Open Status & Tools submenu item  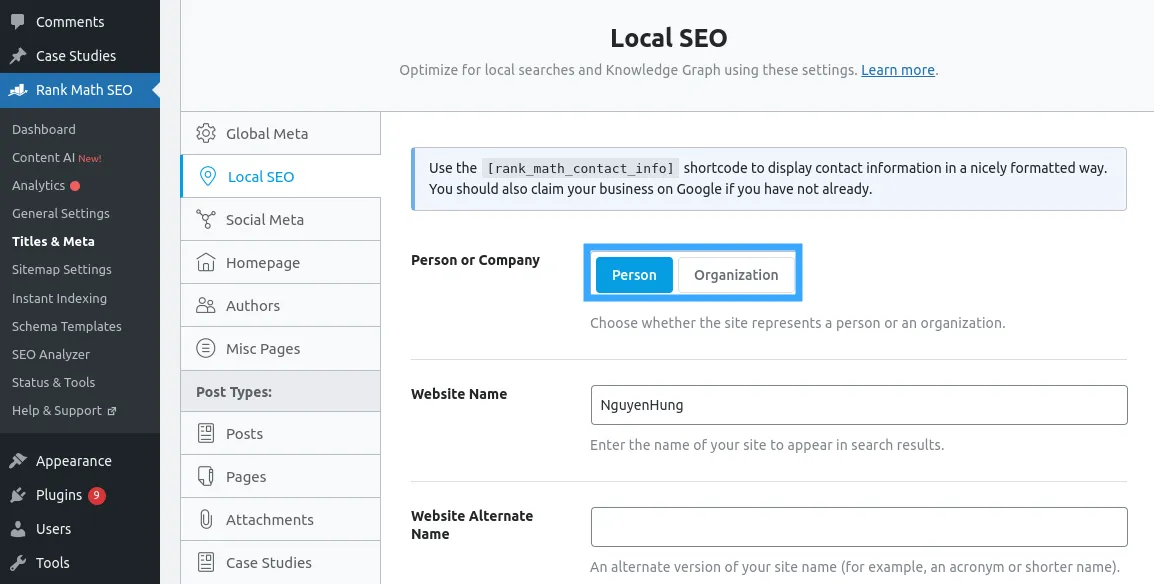tap(53, 382)
